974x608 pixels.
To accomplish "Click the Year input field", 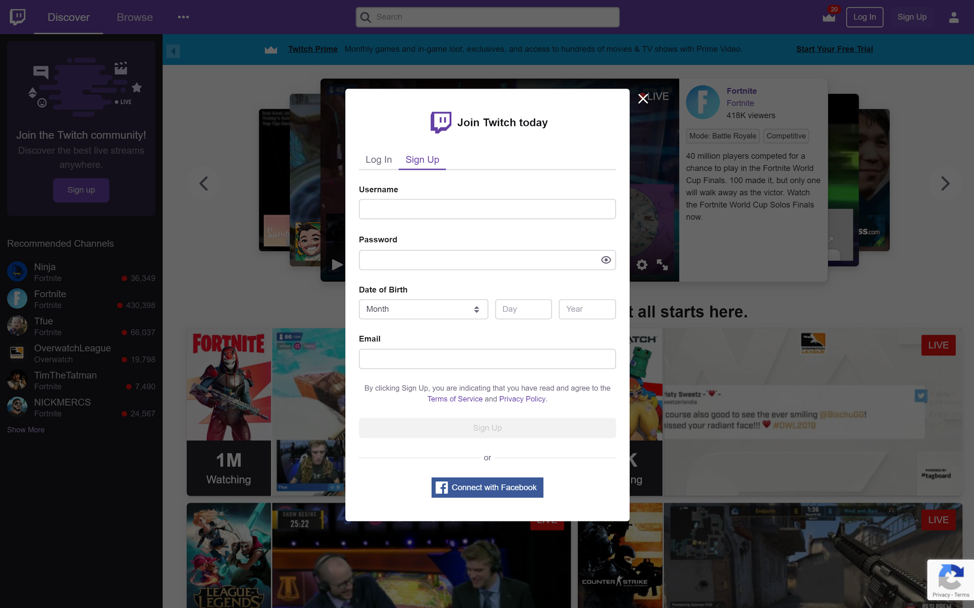I will click(x=587, y=309).
